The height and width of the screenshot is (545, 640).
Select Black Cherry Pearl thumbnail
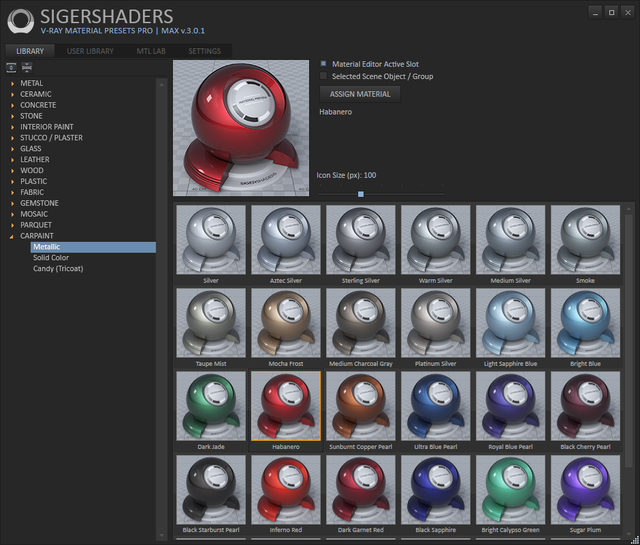(x=585, y=406)
